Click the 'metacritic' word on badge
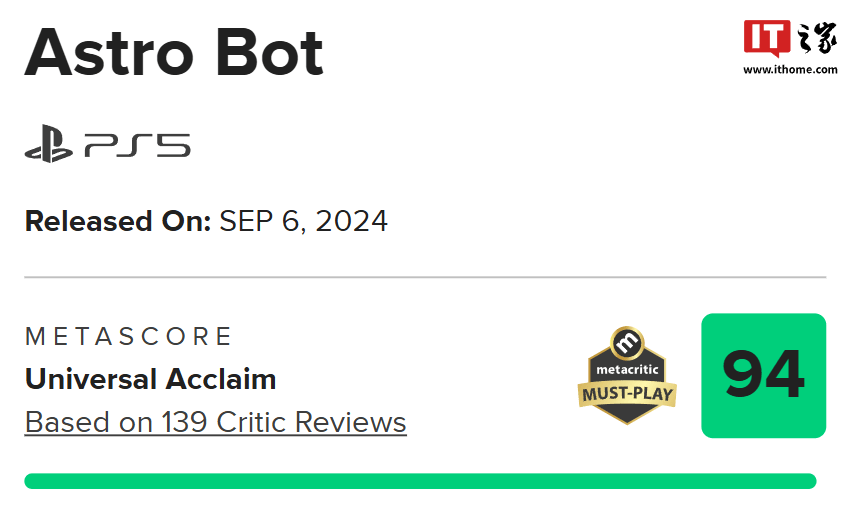 [627, 370]
